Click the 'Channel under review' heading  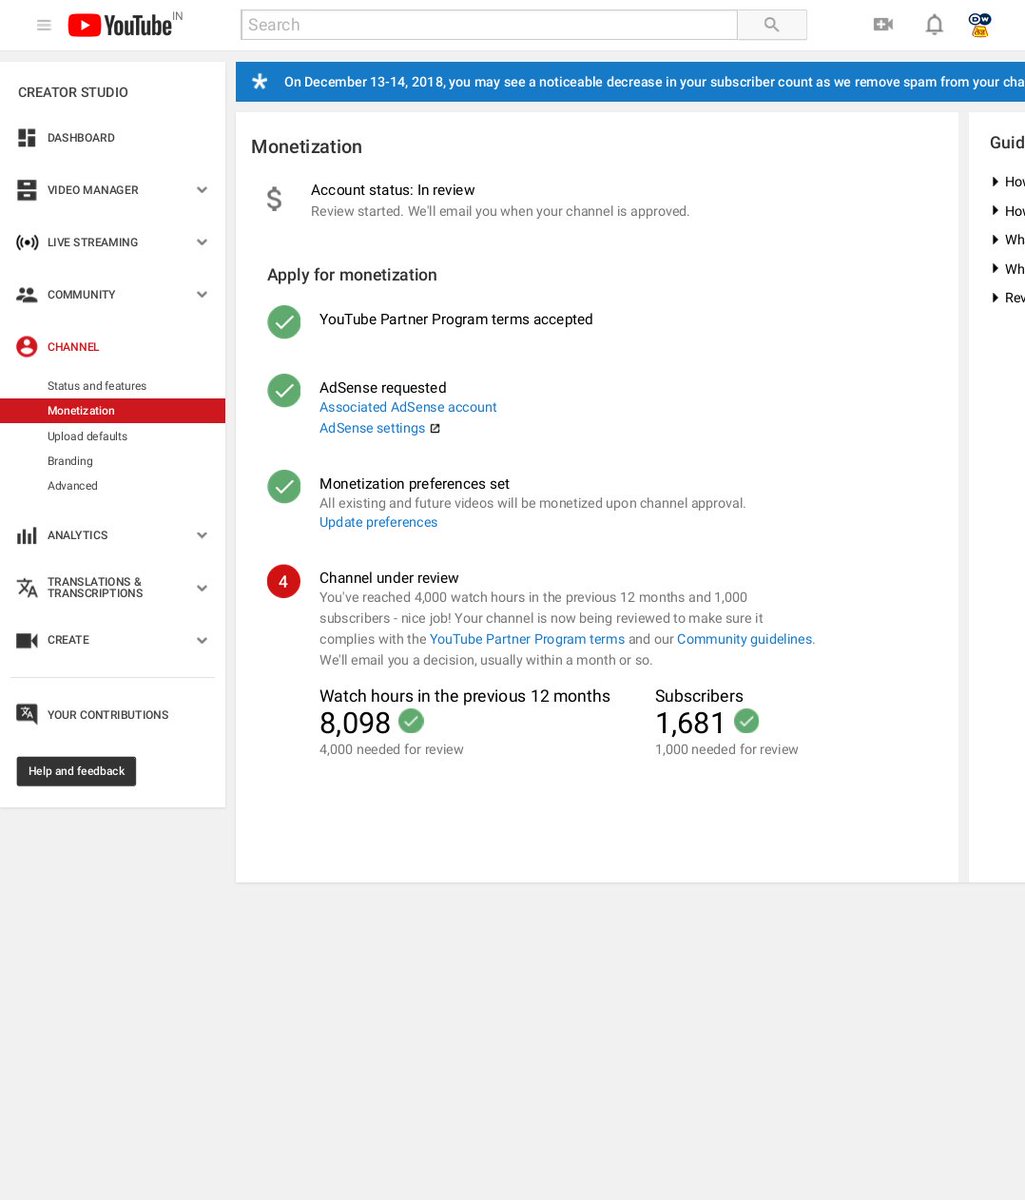point(389,578)
